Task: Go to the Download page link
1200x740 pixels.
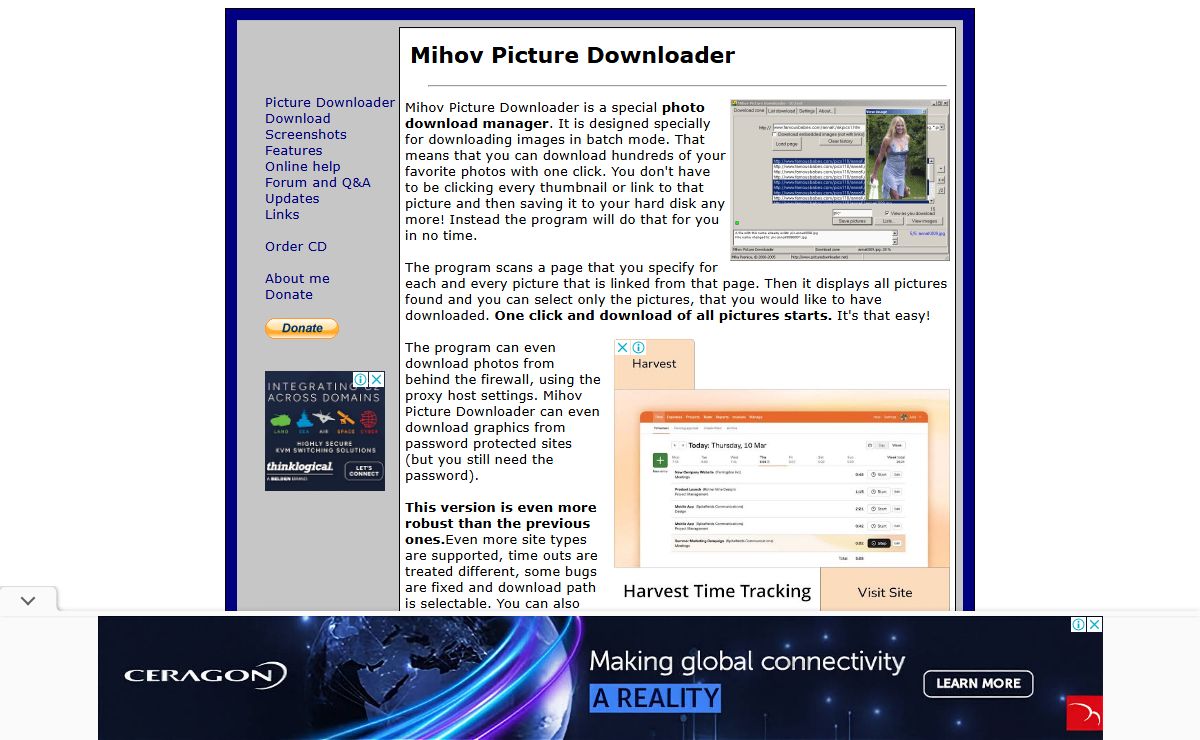Action: [298, 119]
